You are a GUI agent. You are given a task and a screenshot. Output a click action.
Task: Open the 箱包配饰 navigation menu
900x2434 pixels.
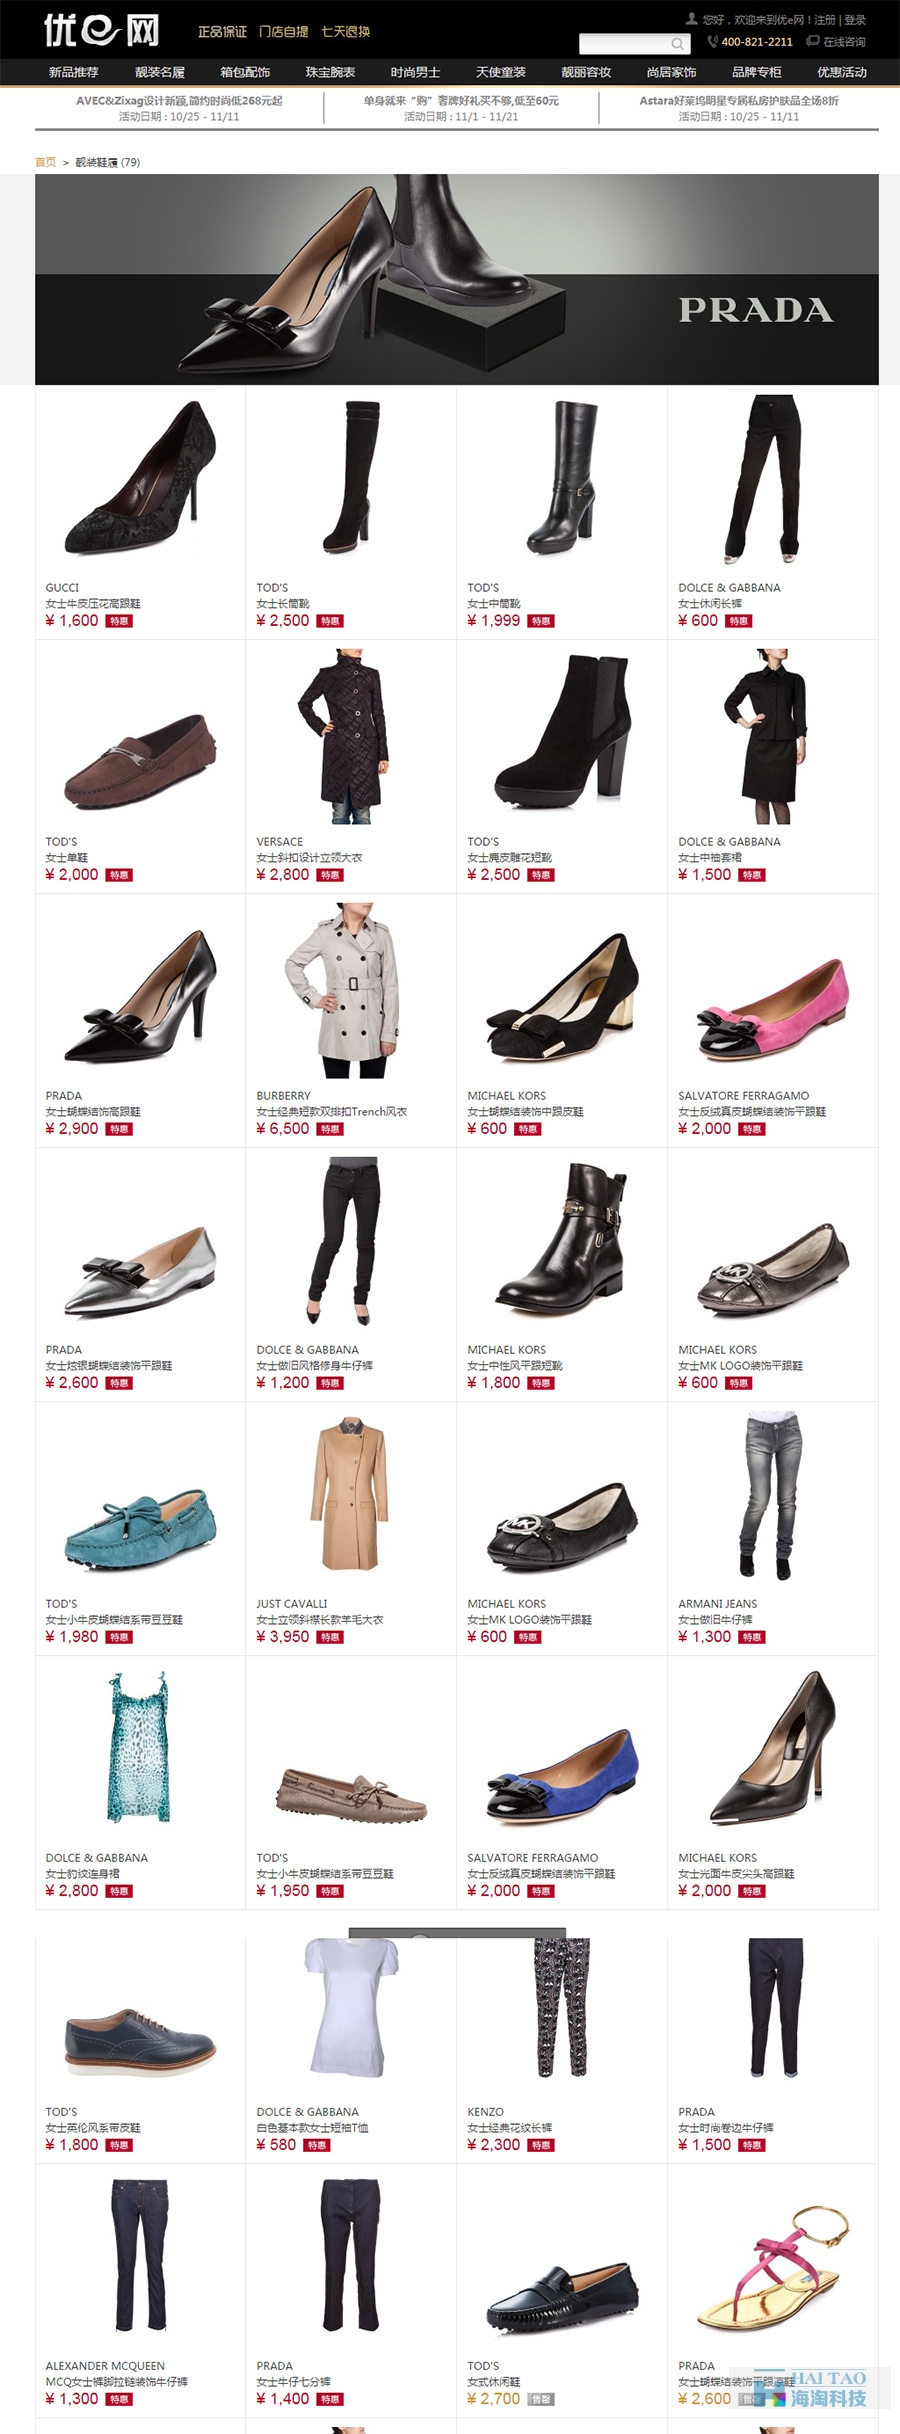click(245, 72)
